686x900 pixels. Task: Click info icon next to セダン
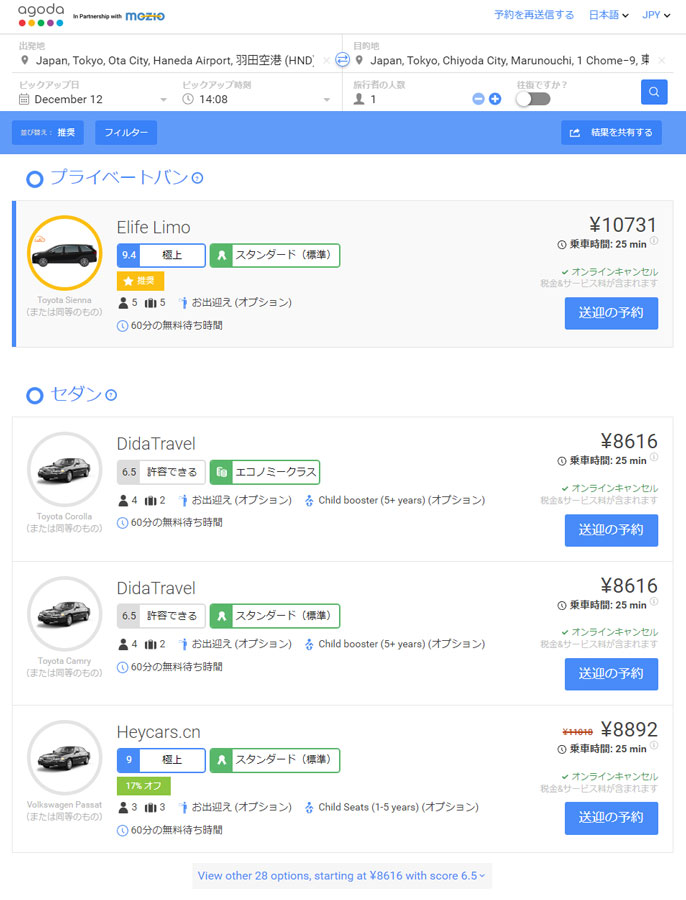pos(111,395)
